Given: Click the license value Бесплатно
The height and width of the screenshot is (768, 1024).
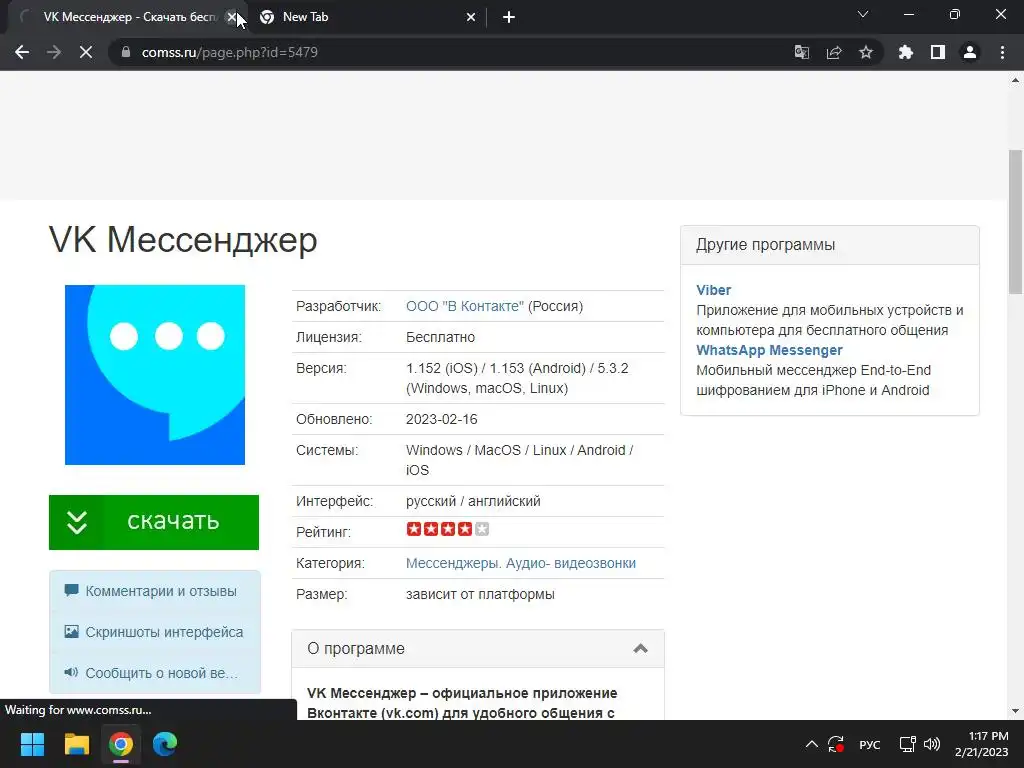Looking at the screenshot, I should (440, 337).
